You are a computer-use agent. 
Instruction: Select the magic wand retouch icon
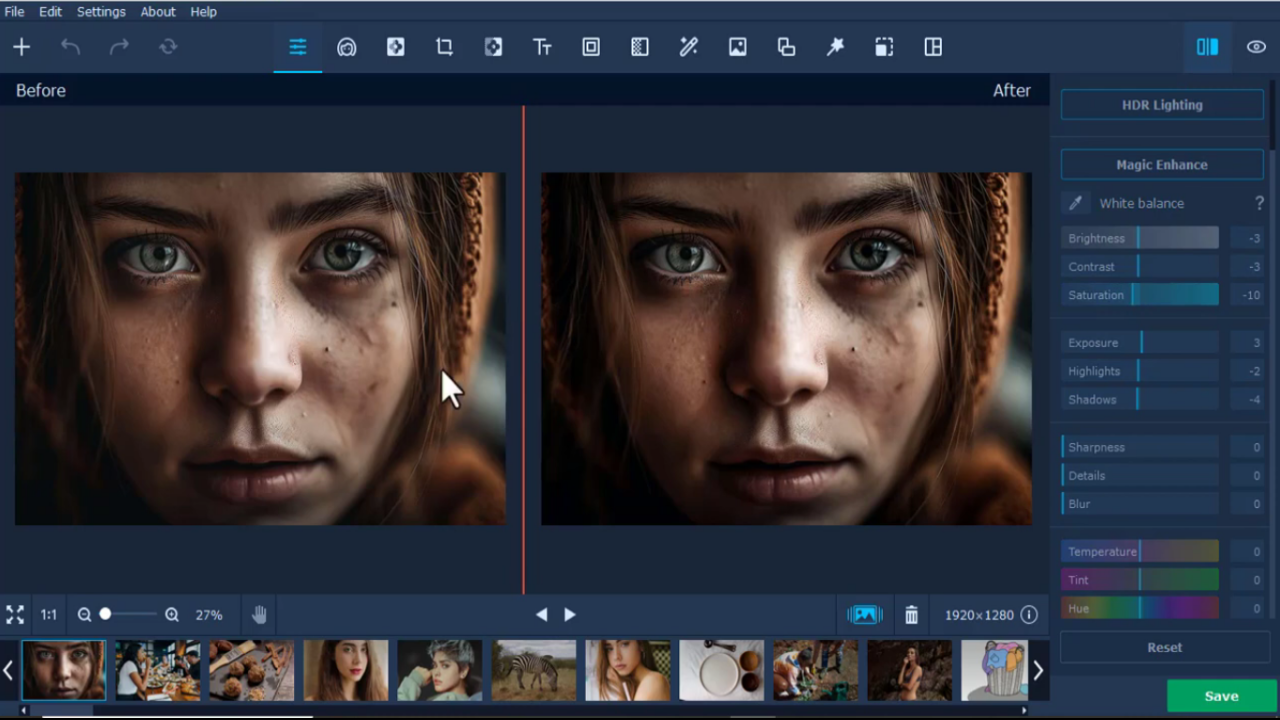click(689, 47)
